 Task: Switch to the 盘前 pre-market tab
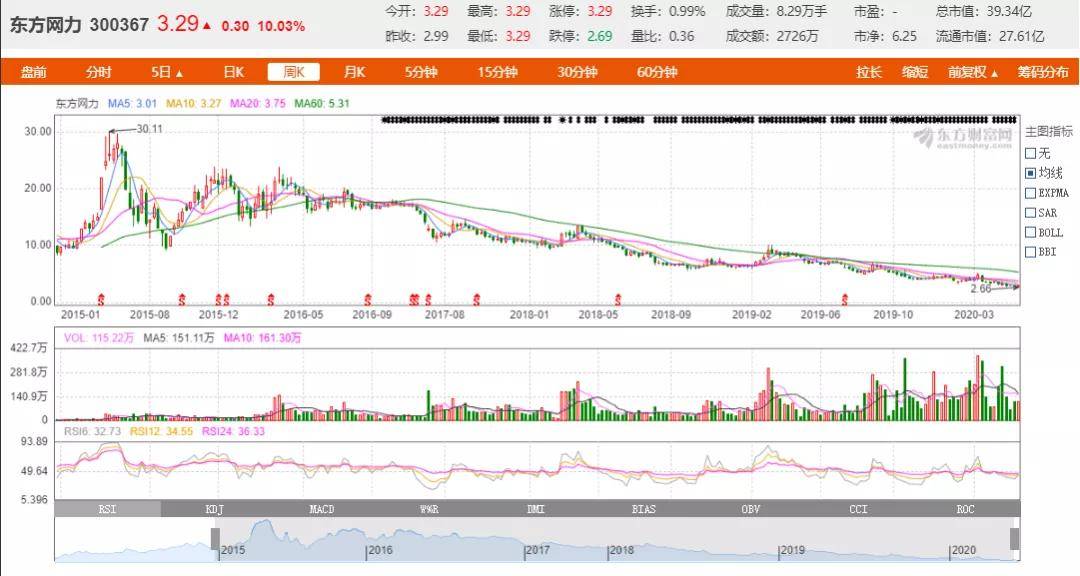[x=33, y=72]
